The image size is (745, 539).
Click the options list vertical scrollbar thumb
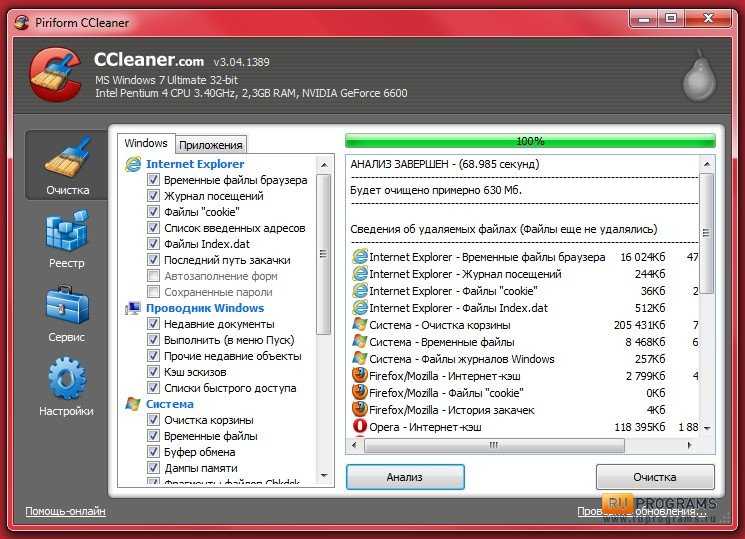[324, 254]
